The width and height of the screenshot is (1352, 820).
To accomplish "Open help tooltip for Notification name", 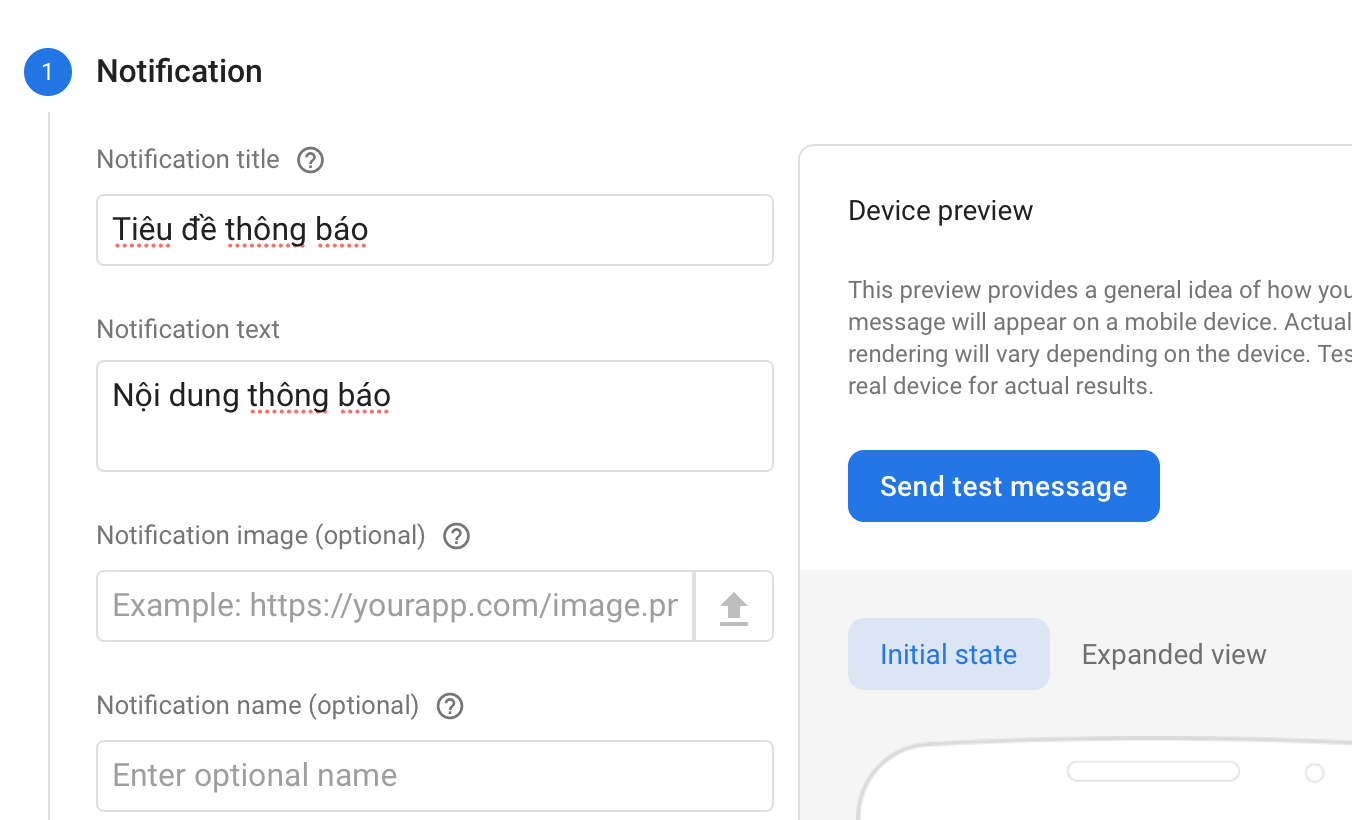I will 450,706.
